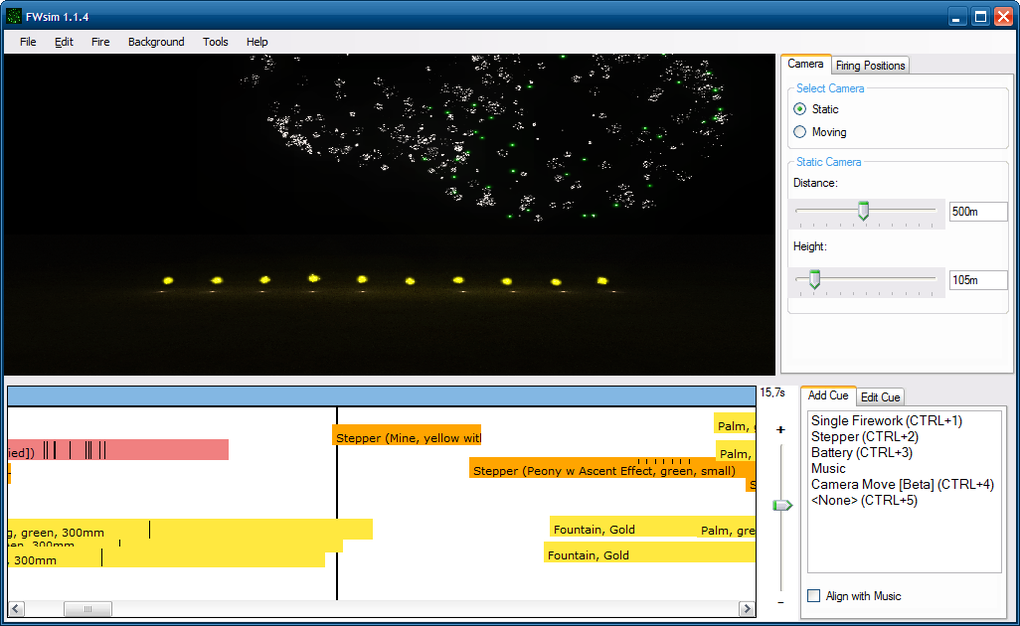Click the fireworks simulation preview
The height and width of the screenshot is (626, 1020).
pos(390,215)
